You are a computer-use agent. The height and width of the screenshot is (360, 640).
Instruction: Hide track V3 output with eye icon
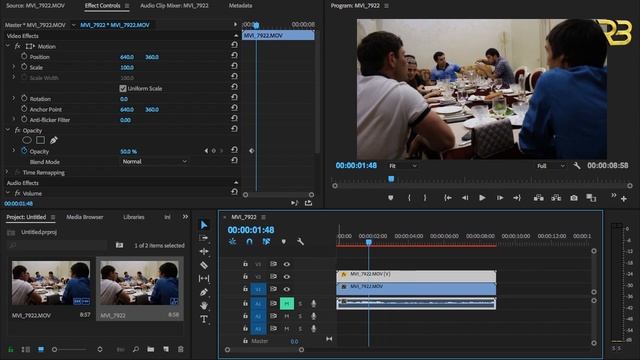pyautogui.click(x=287, y=264)
